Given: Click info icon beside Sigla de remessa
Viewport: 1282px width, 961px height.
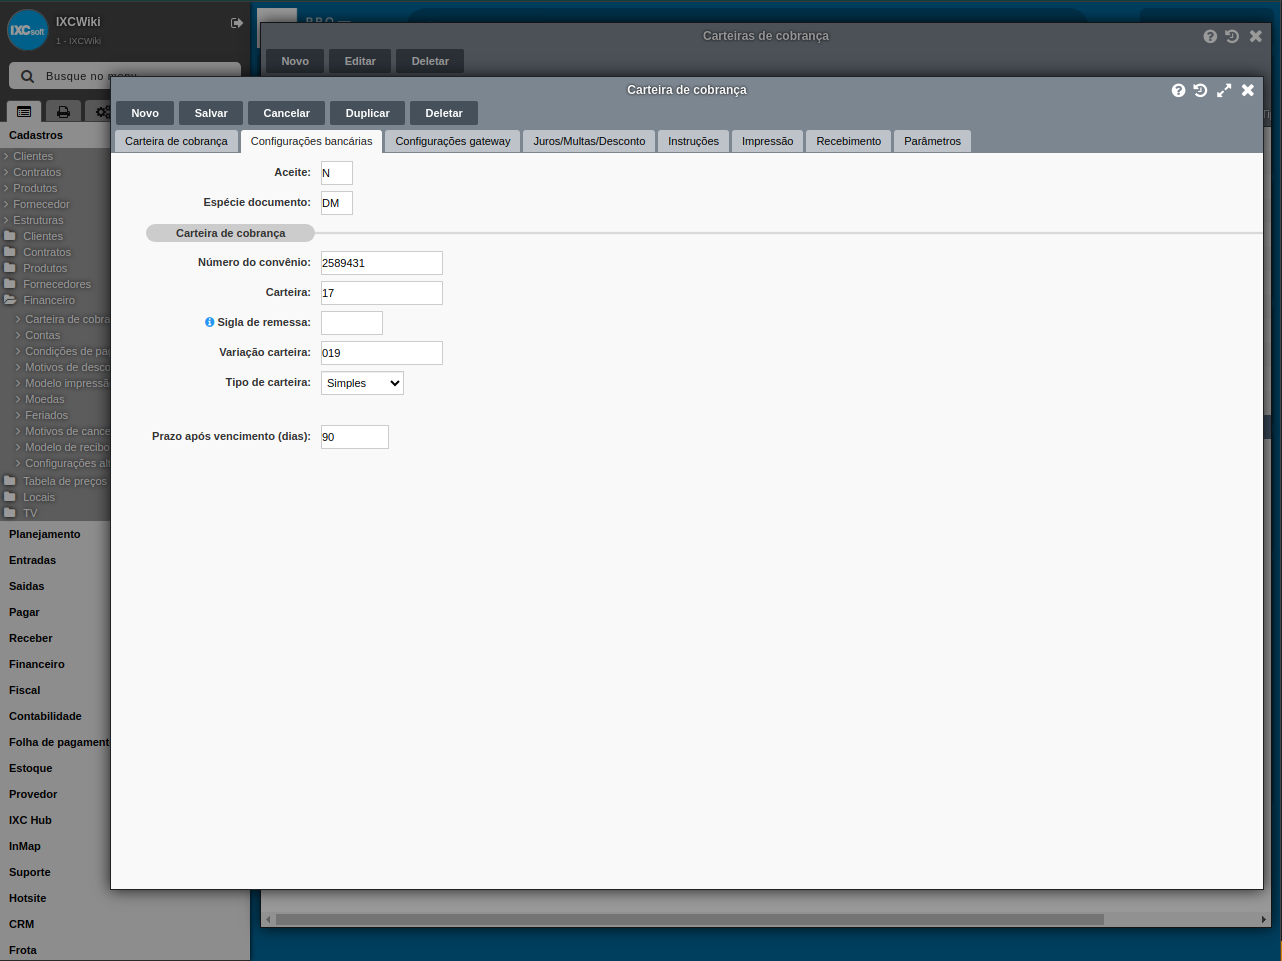Looking at the screenshot, I should click(x=210, y=322).
